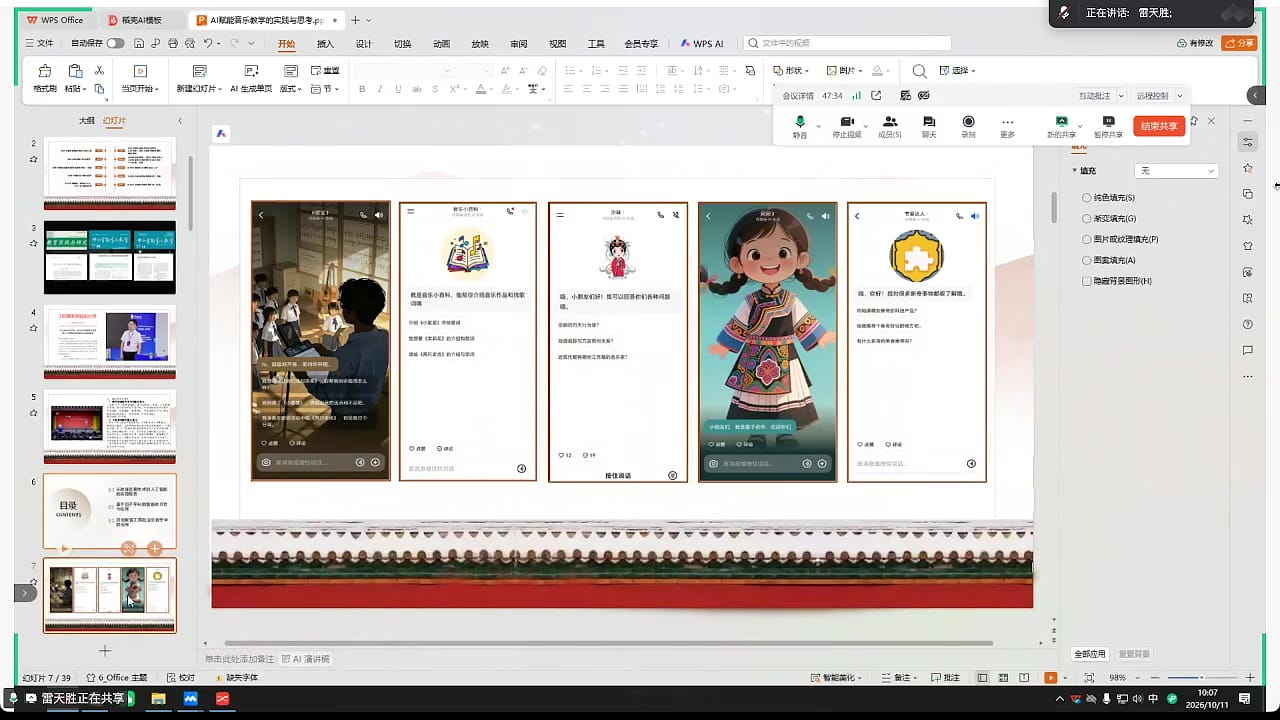
Task: Open the meeting chat panel
Action: (929, 126)
